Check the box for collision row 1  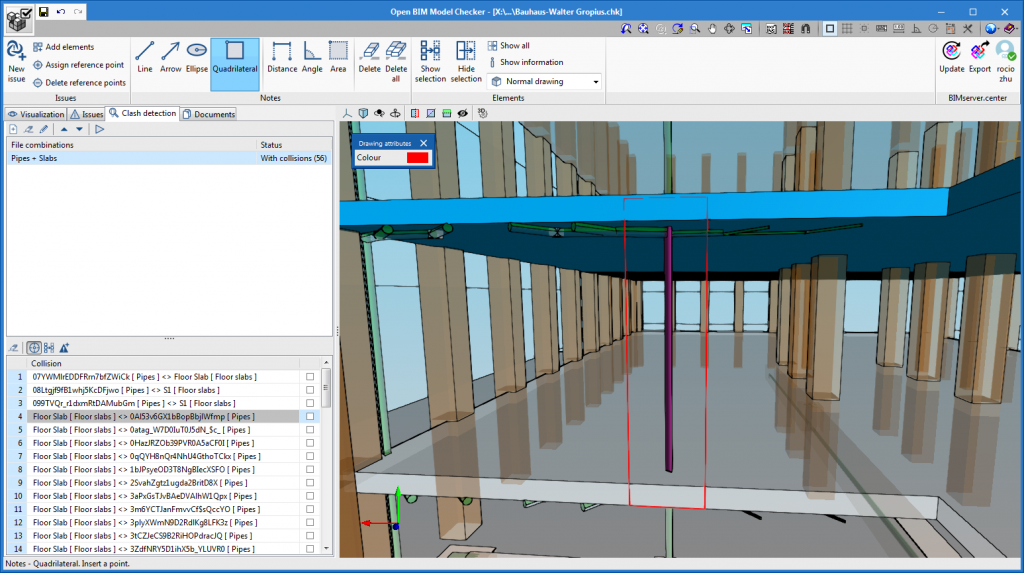(310, 377)
